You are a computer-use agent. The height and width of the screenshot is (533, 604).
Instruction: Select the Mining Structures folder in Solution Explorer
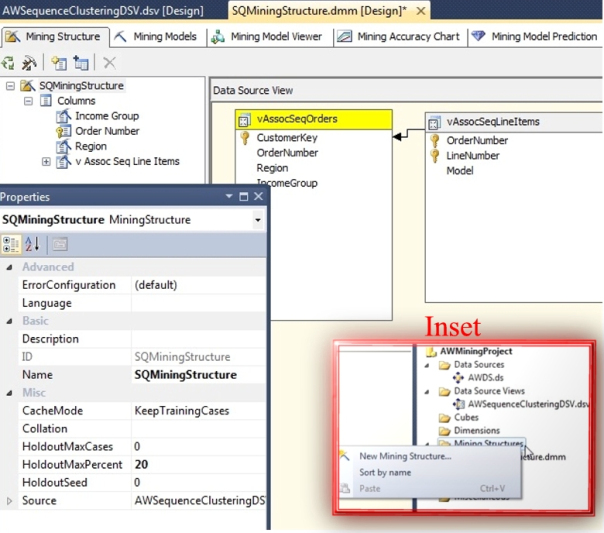(x=488, y=443)
